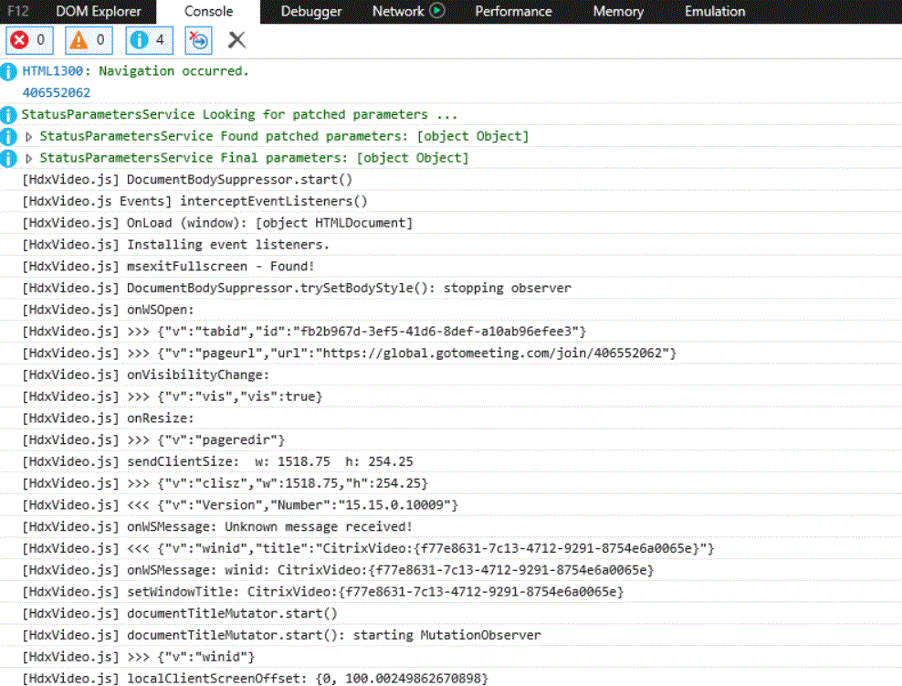The height and width of the screenshot is (686, 902).
Task: Click info icon beside Final parameters message
Action: point(9,158)
